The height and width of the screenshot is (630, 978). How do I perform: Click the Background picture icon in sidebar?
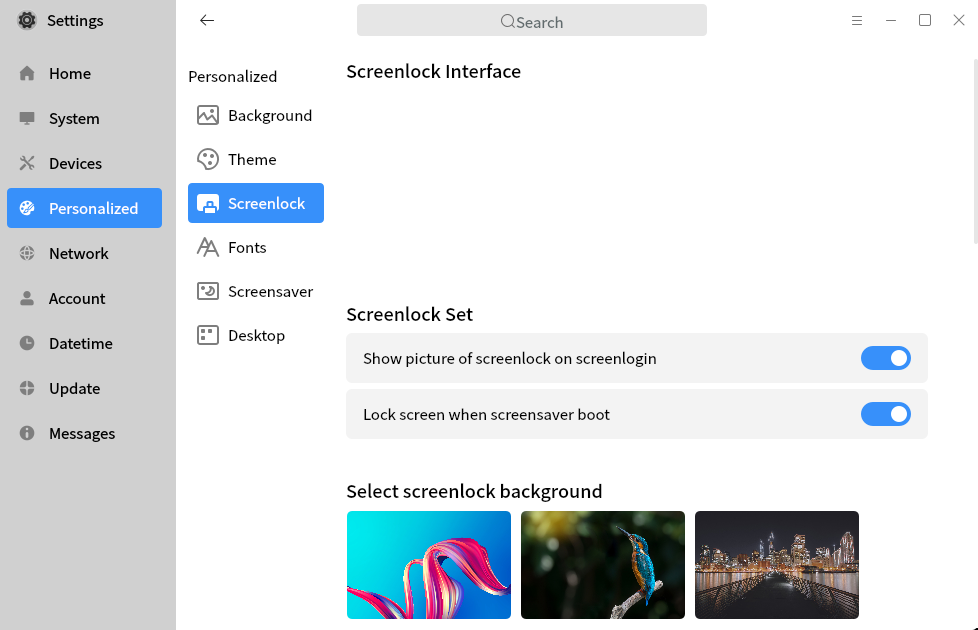(208, 115)
